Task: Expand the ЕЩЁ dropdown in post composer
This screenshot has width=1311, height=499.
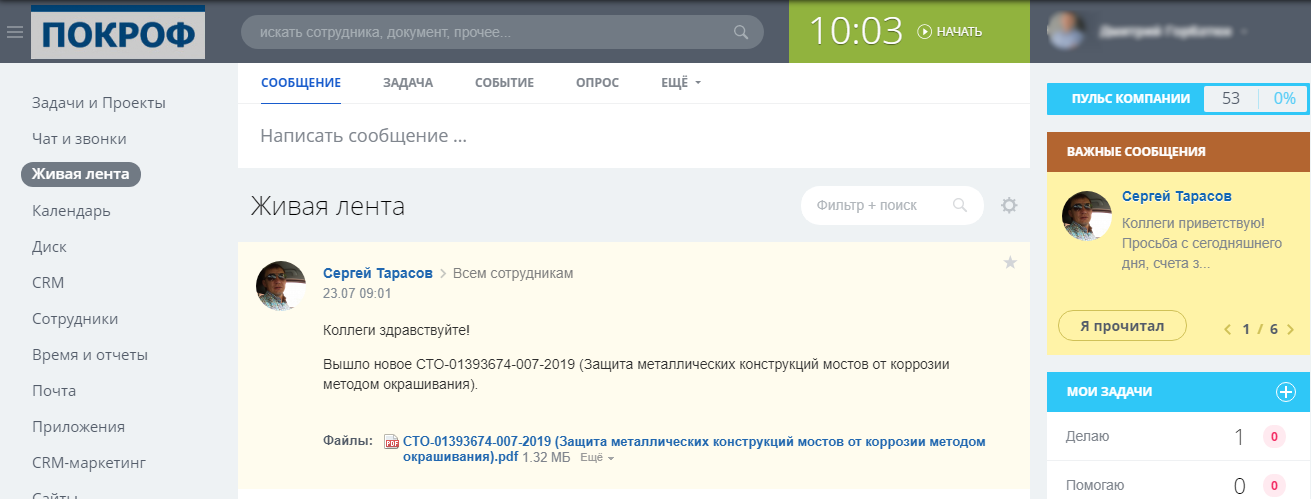Action: pos(681,83)
